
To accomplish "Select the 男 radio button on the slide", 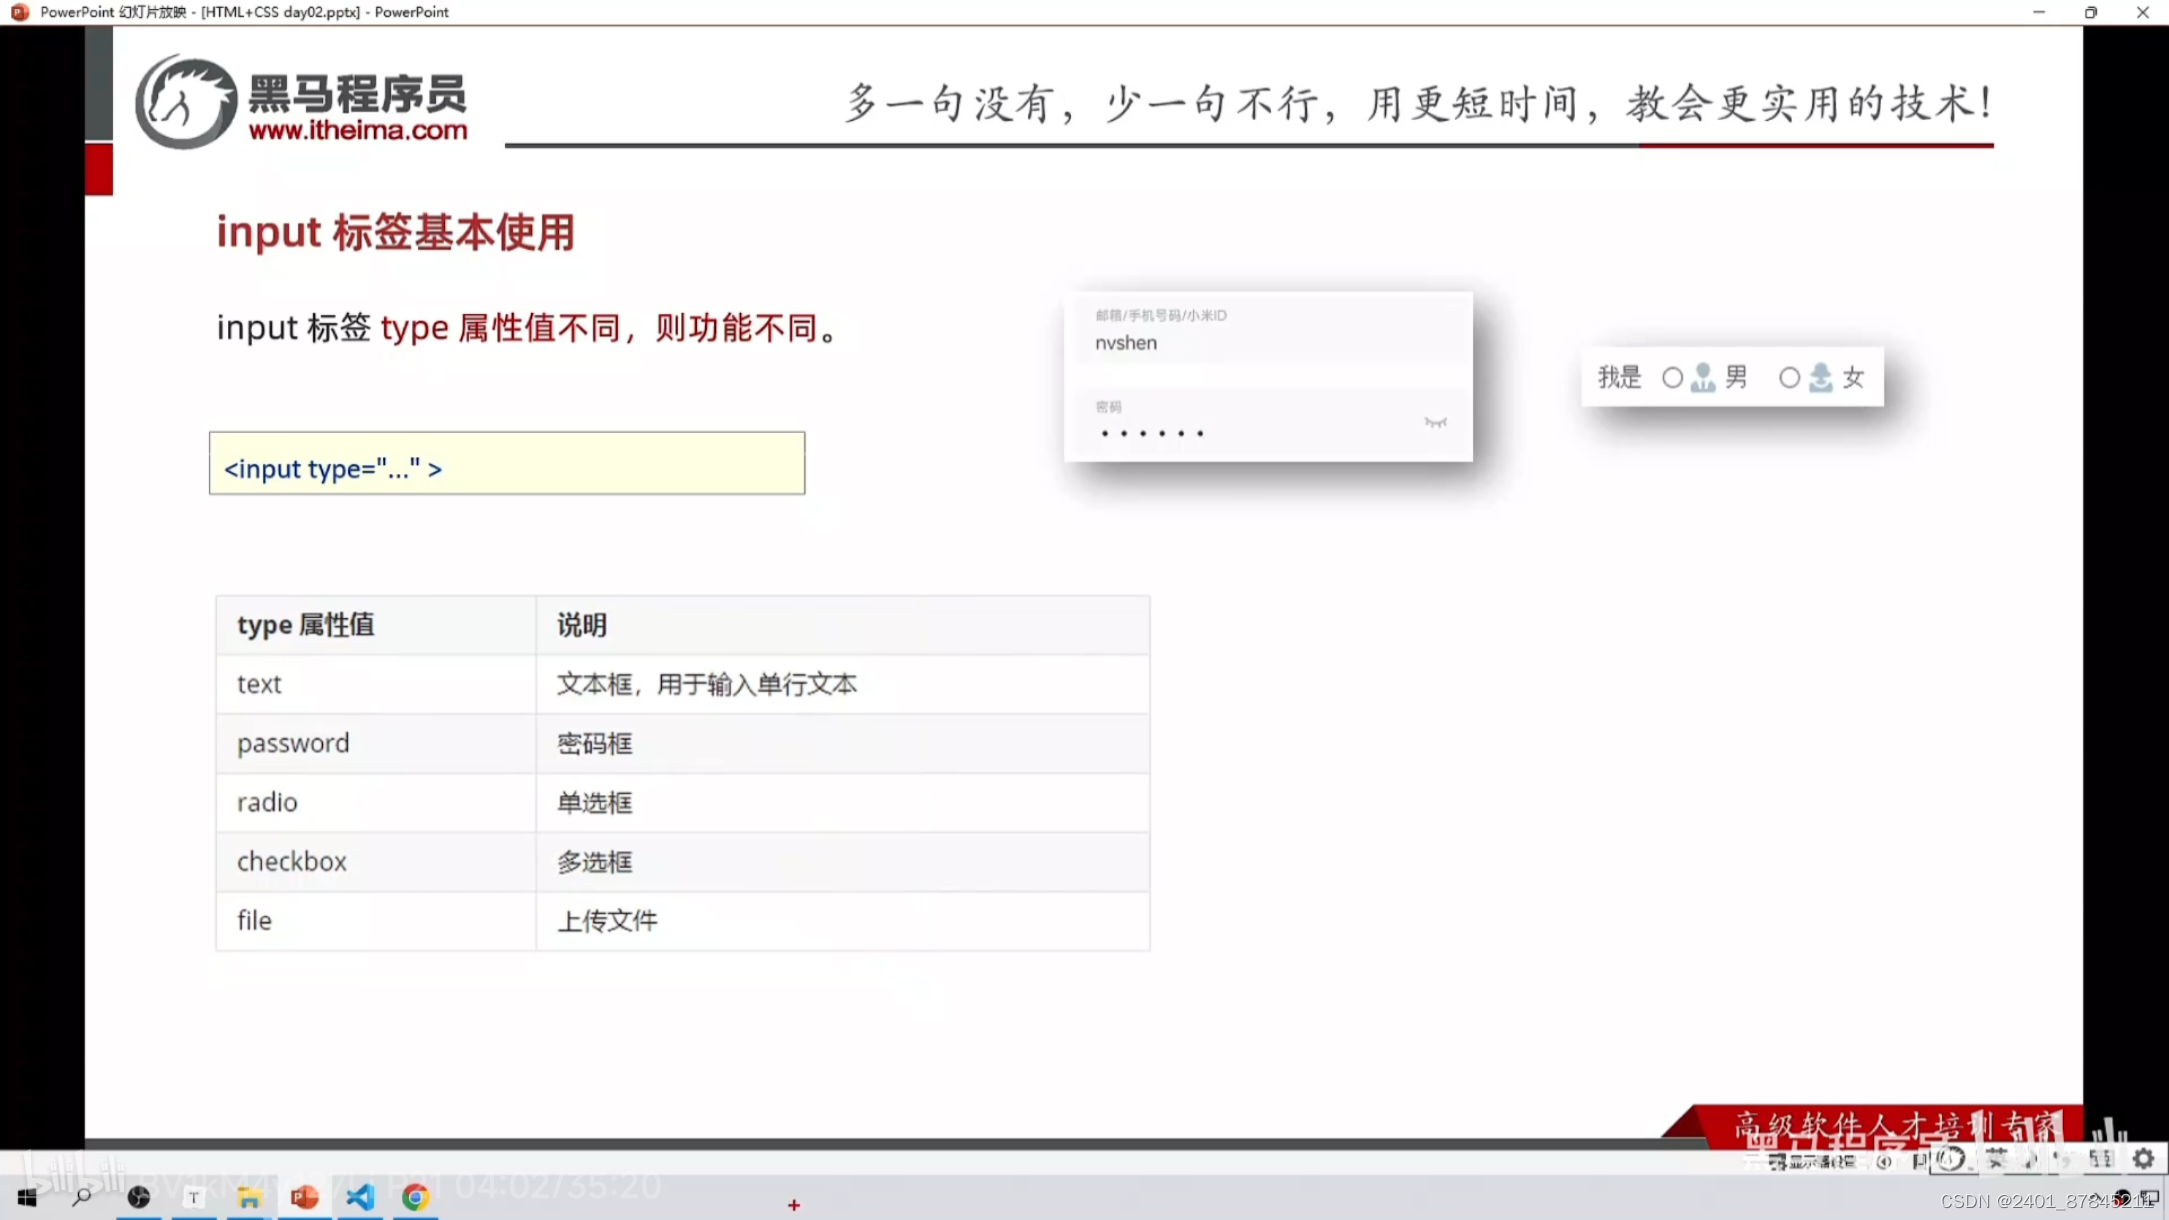I will 1673,378.
